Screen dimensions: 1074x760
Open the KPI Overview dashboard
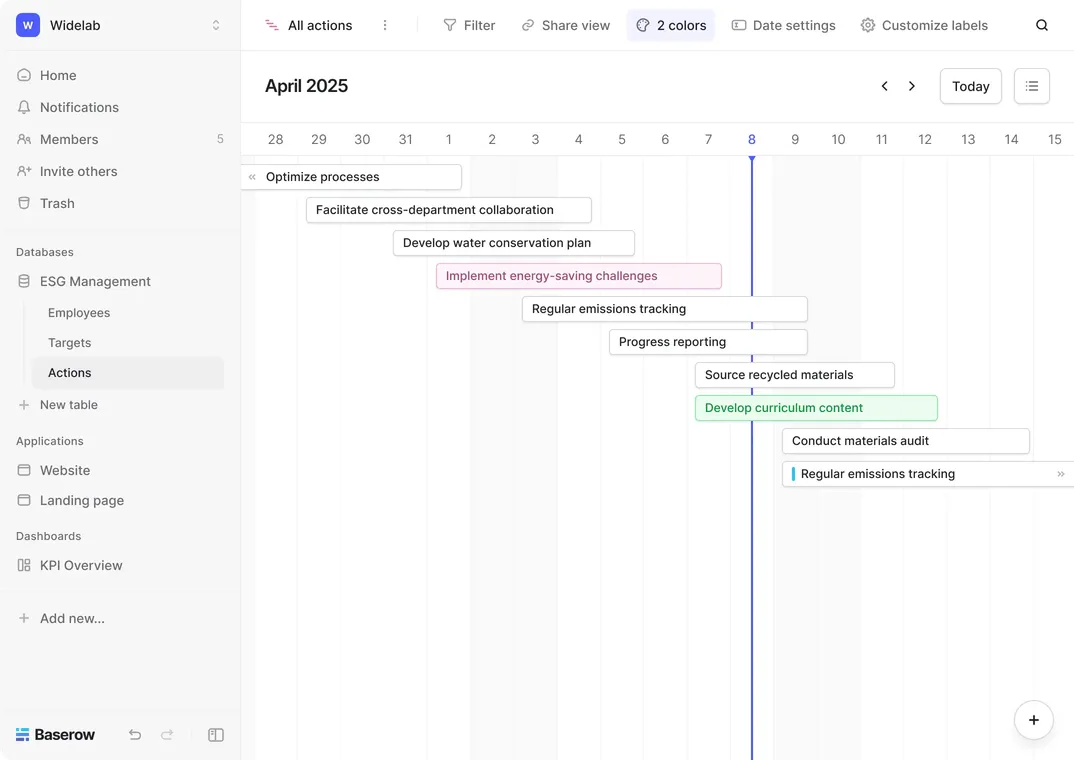(81, 565)
